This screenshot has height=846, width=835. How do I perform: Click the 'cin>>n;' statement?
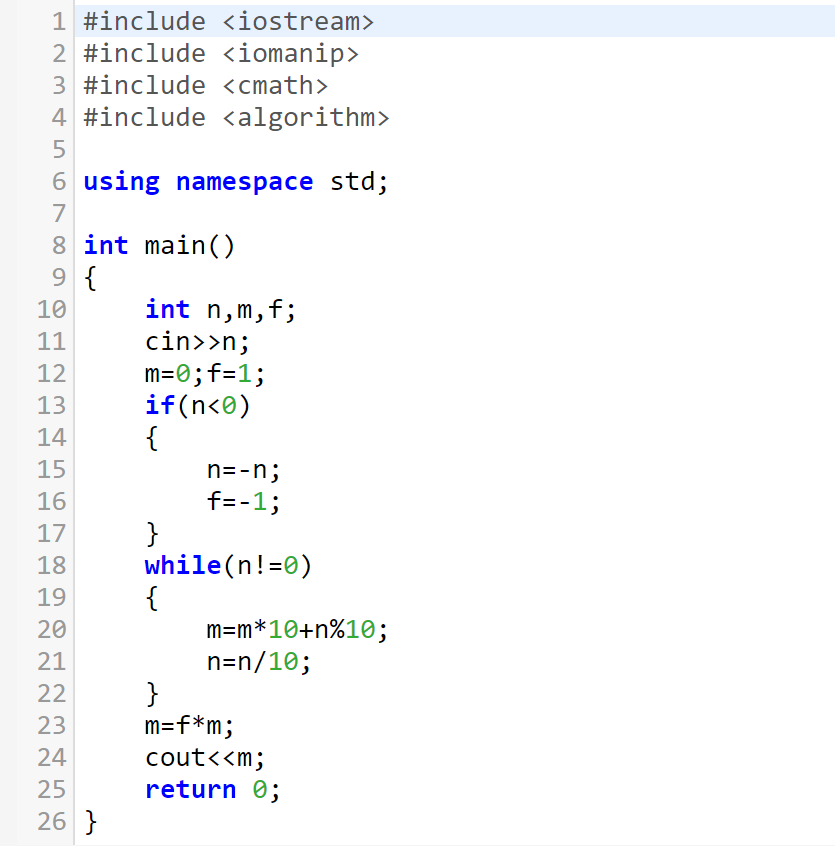tap(197, 342)
